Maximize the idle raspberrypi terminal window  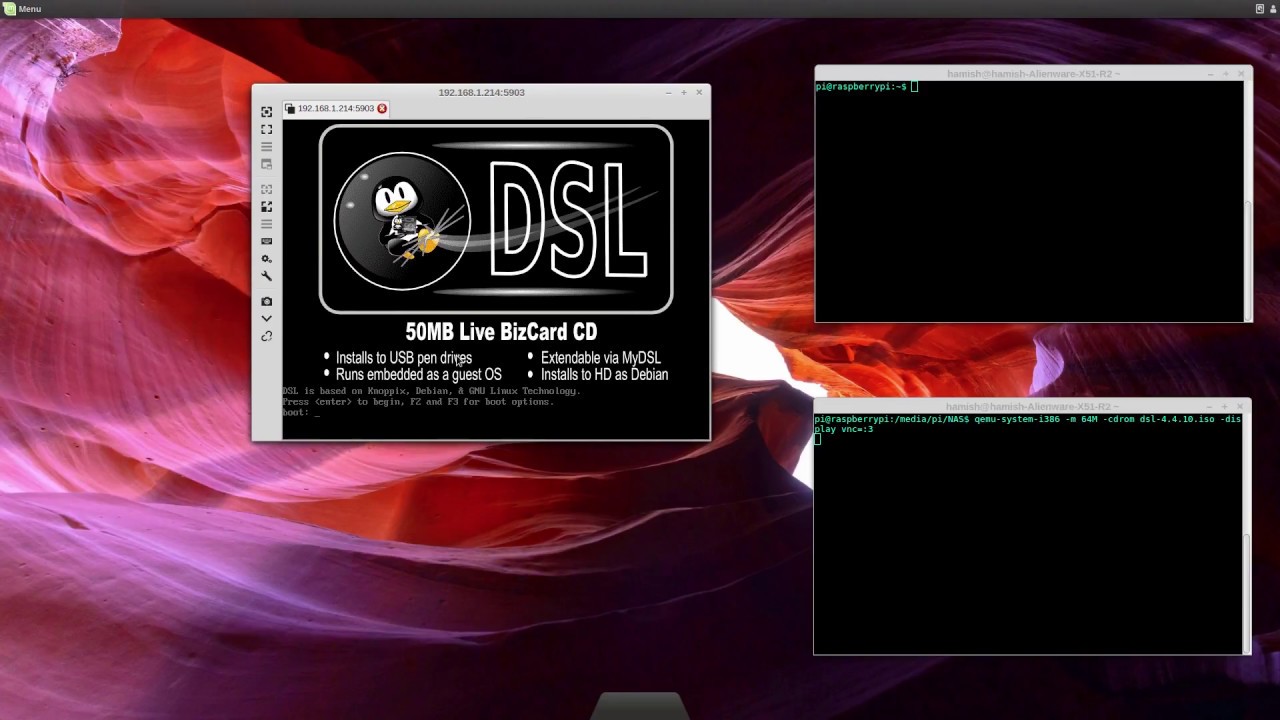coord(1226,74)
